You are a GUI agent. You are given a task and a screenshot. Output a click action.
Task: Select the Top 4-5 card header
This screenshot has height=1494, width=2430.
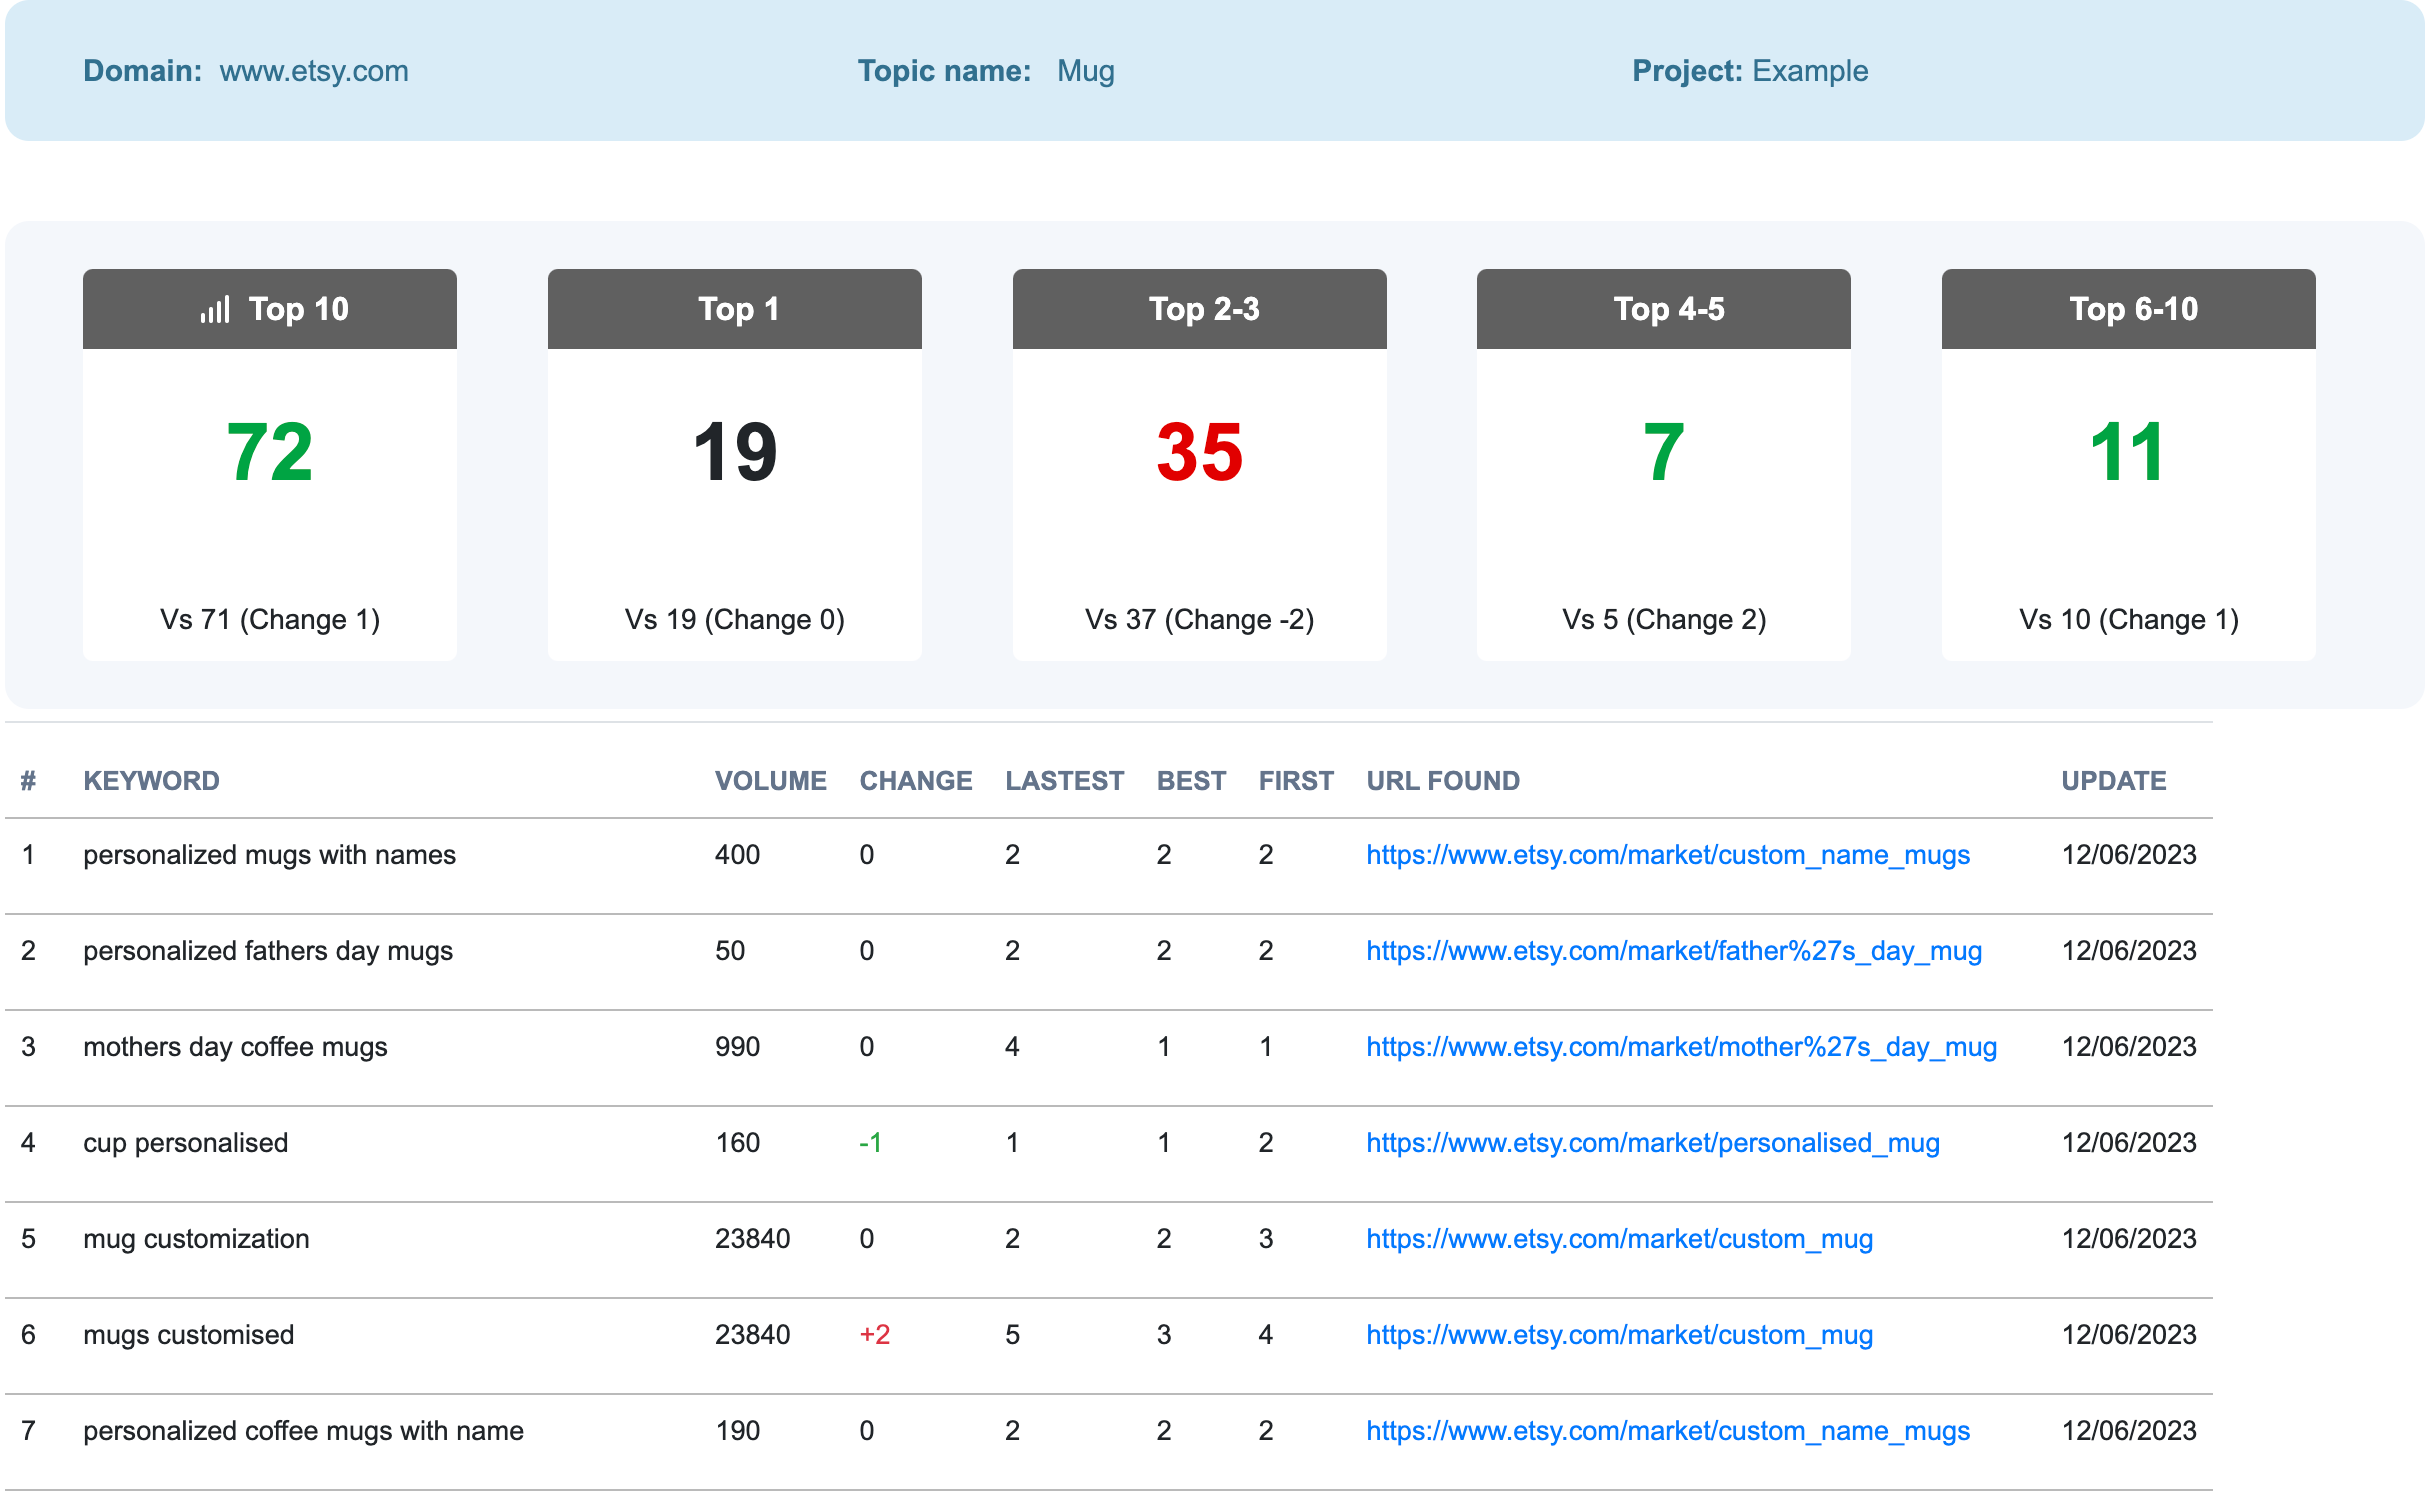click(x=1665, y=310)
